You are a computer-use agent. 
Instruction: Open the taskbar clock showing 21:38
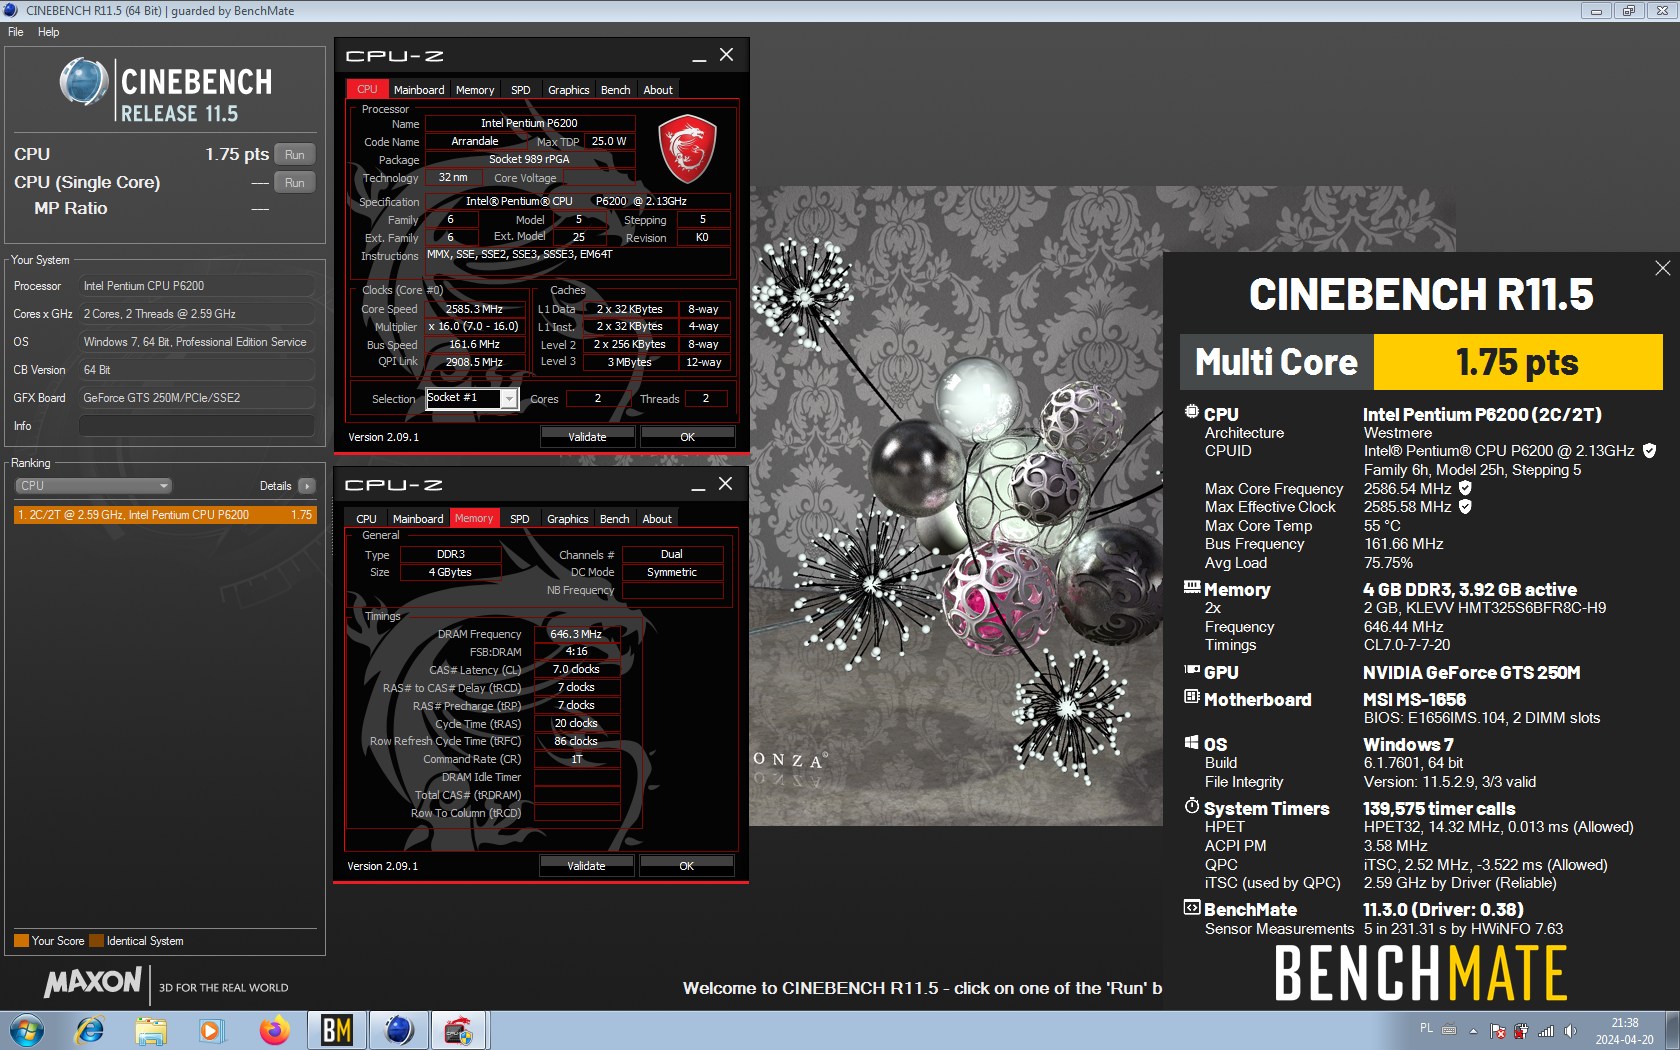1625,1031
